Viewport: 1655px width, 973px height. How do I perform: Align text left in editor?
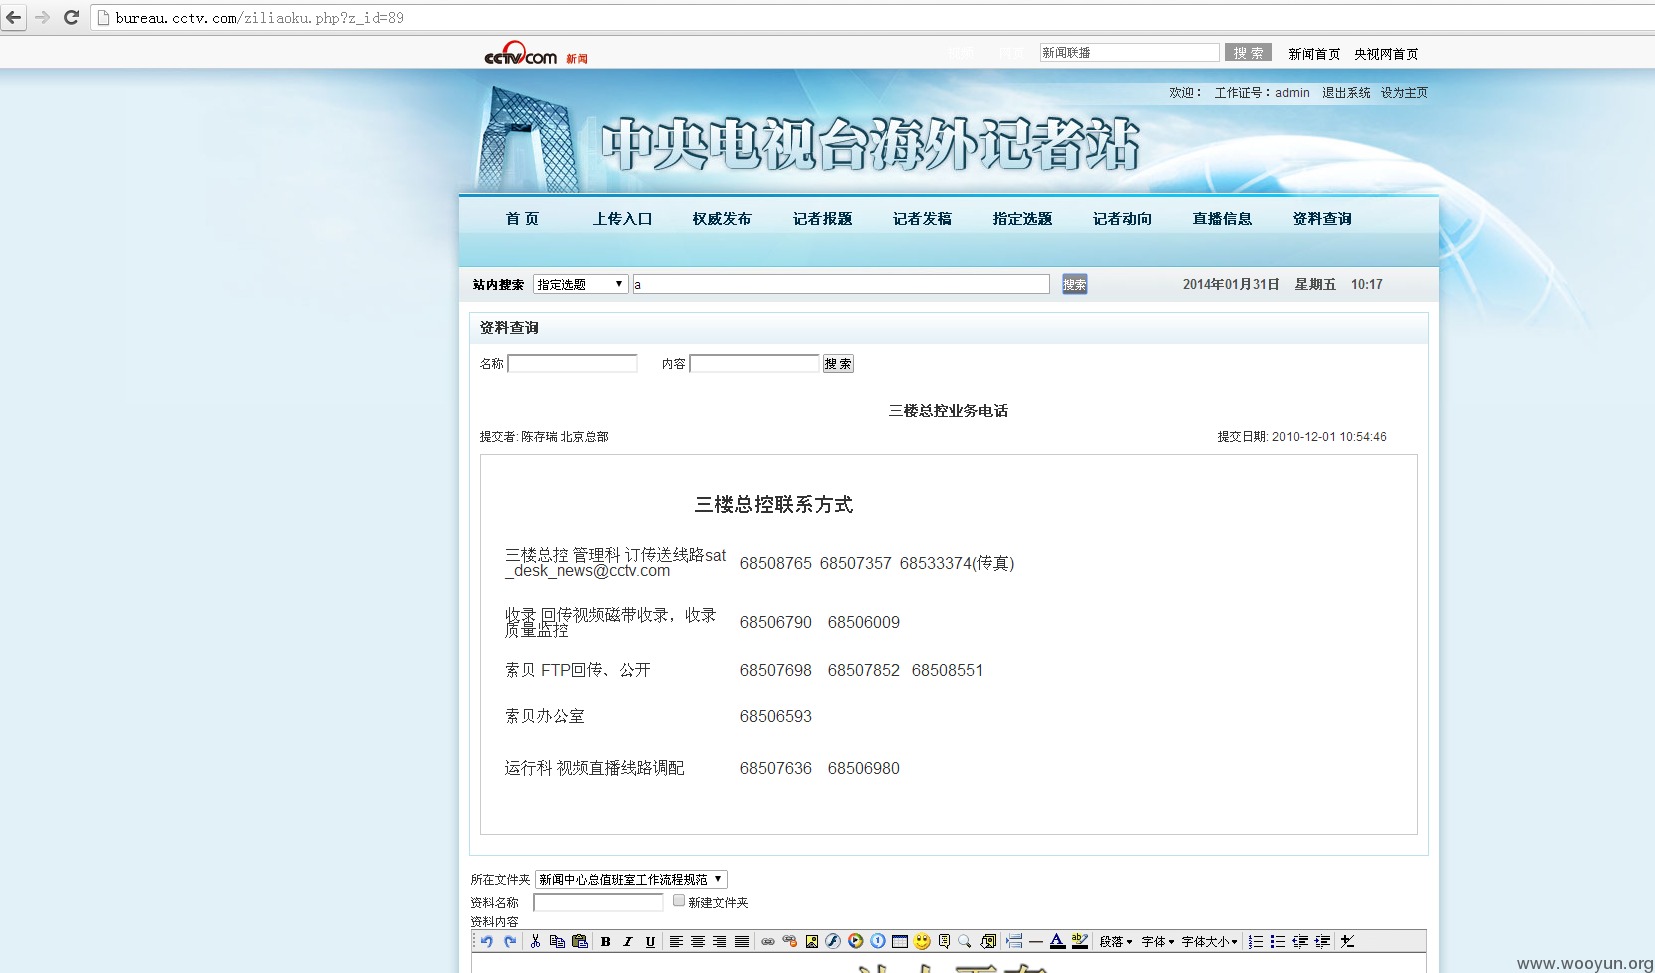676,941
